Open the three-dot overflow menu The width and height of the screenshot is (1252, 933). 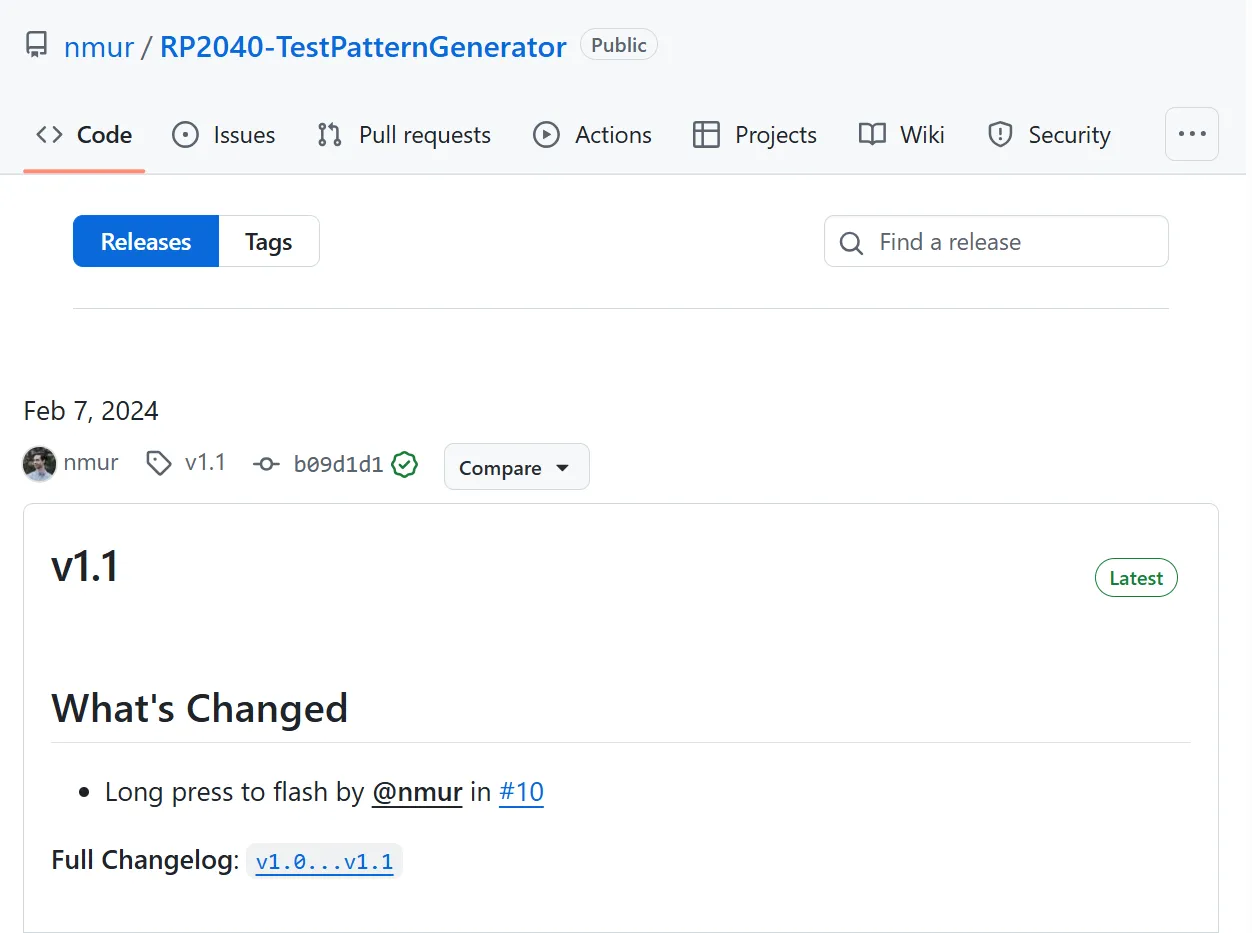click(x=1191, y=134)
